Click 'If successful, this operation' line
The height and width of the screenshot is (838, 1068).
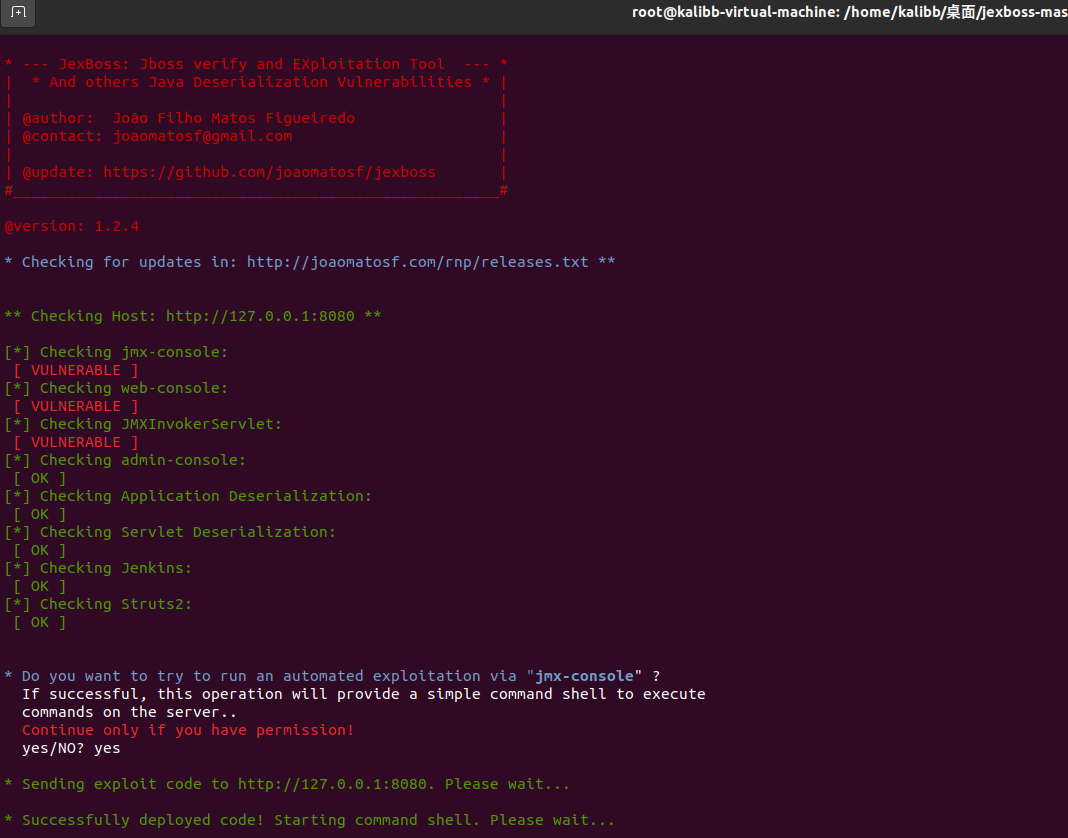pos(364,694)
